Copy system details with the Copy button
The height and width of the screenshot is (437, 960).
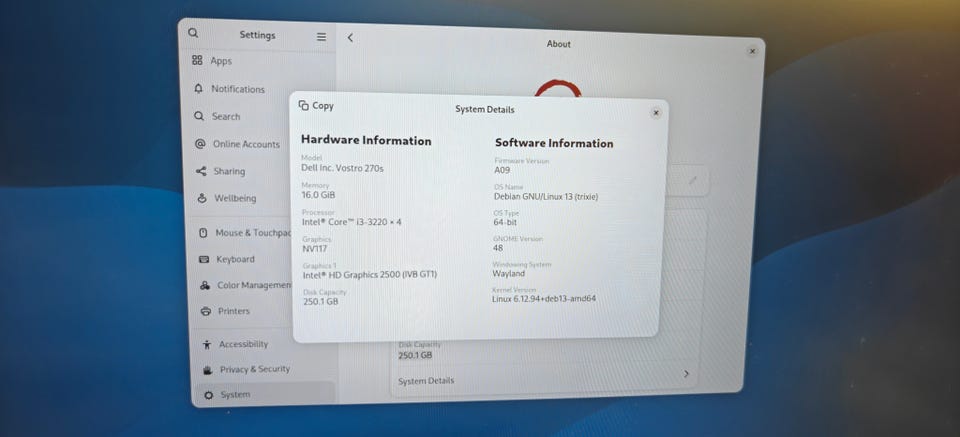(x=316, y=105)
